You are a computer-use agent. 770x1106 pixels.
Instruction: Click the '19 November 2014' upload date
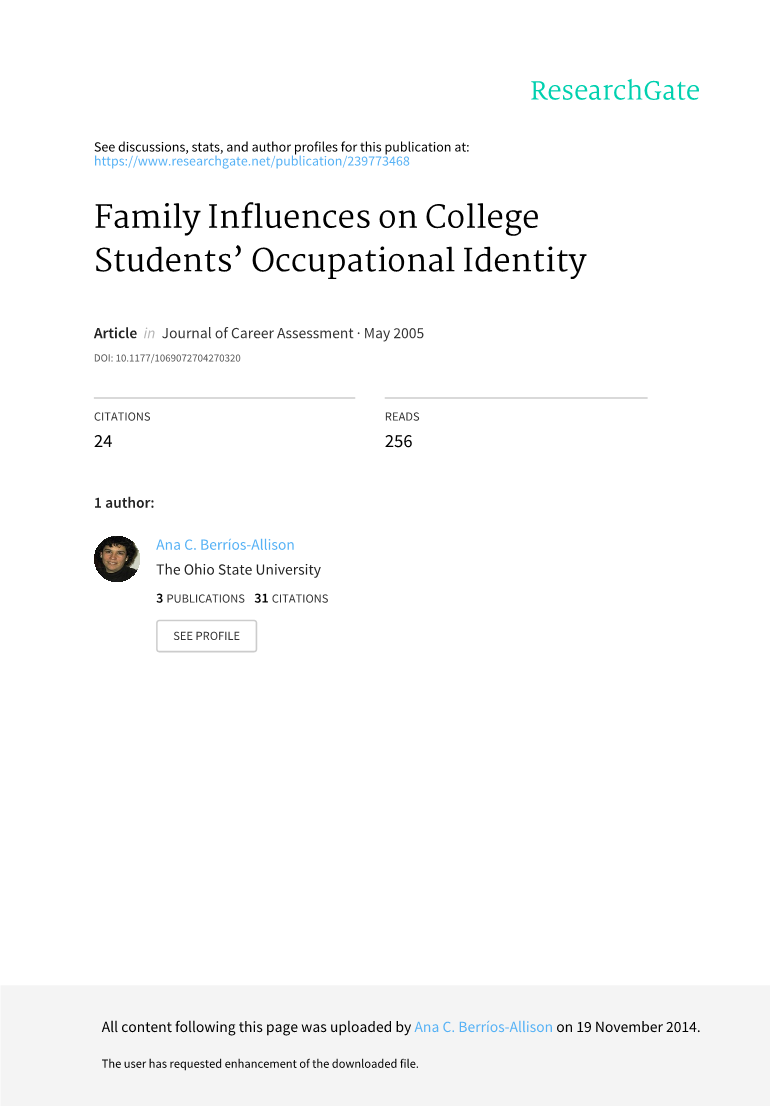click(x=637, y=1027)
